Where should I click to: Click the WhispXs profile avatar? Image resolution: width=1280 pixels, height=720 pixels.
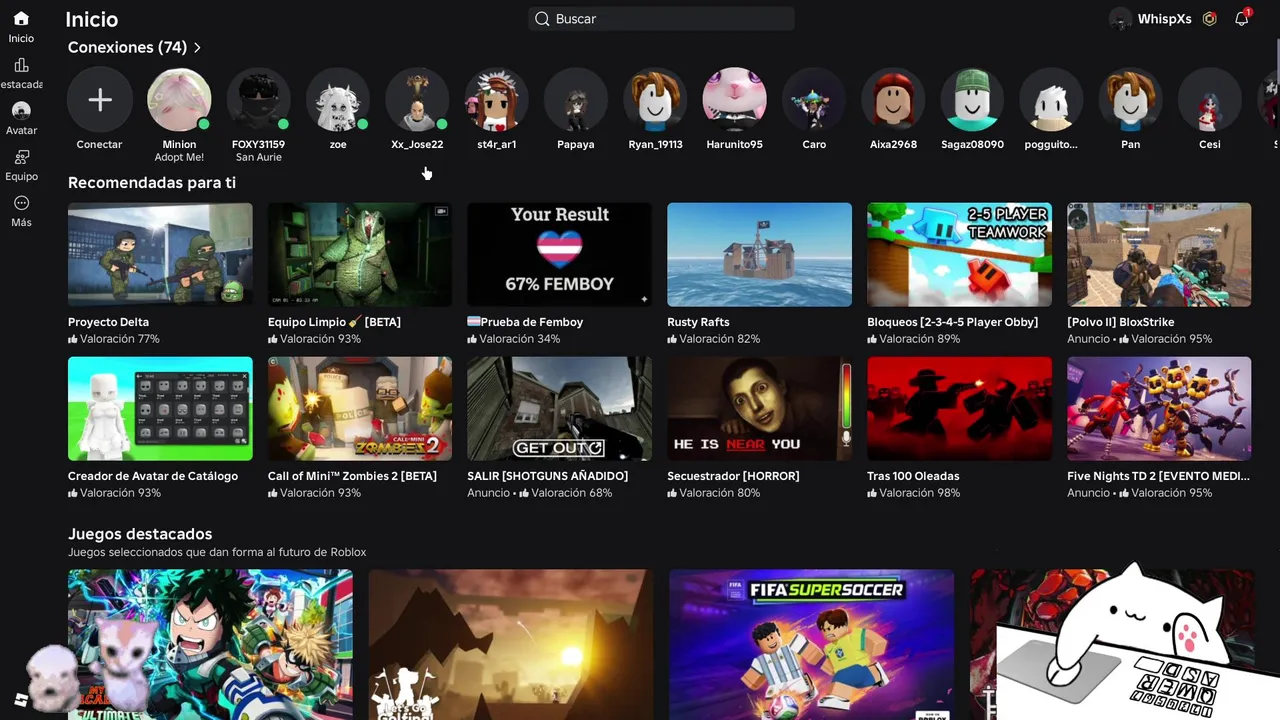click(1121, 19)
